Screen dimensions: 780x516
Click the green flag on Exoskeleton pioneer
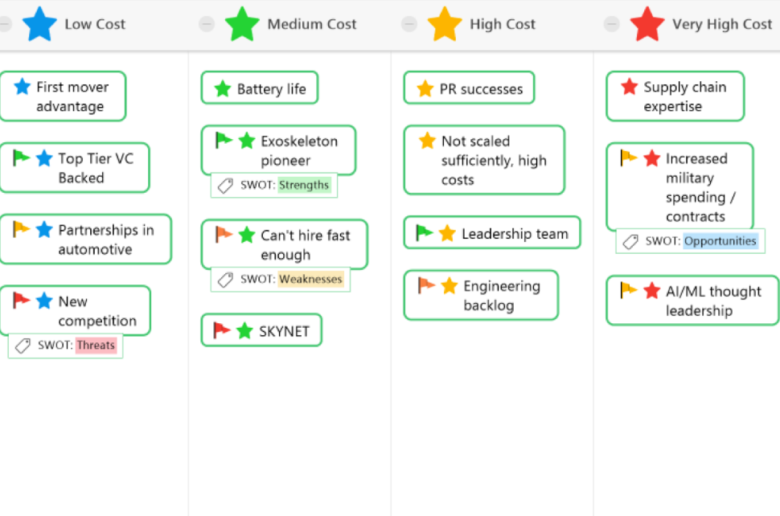pyautogui.click(x=224, y=140)
